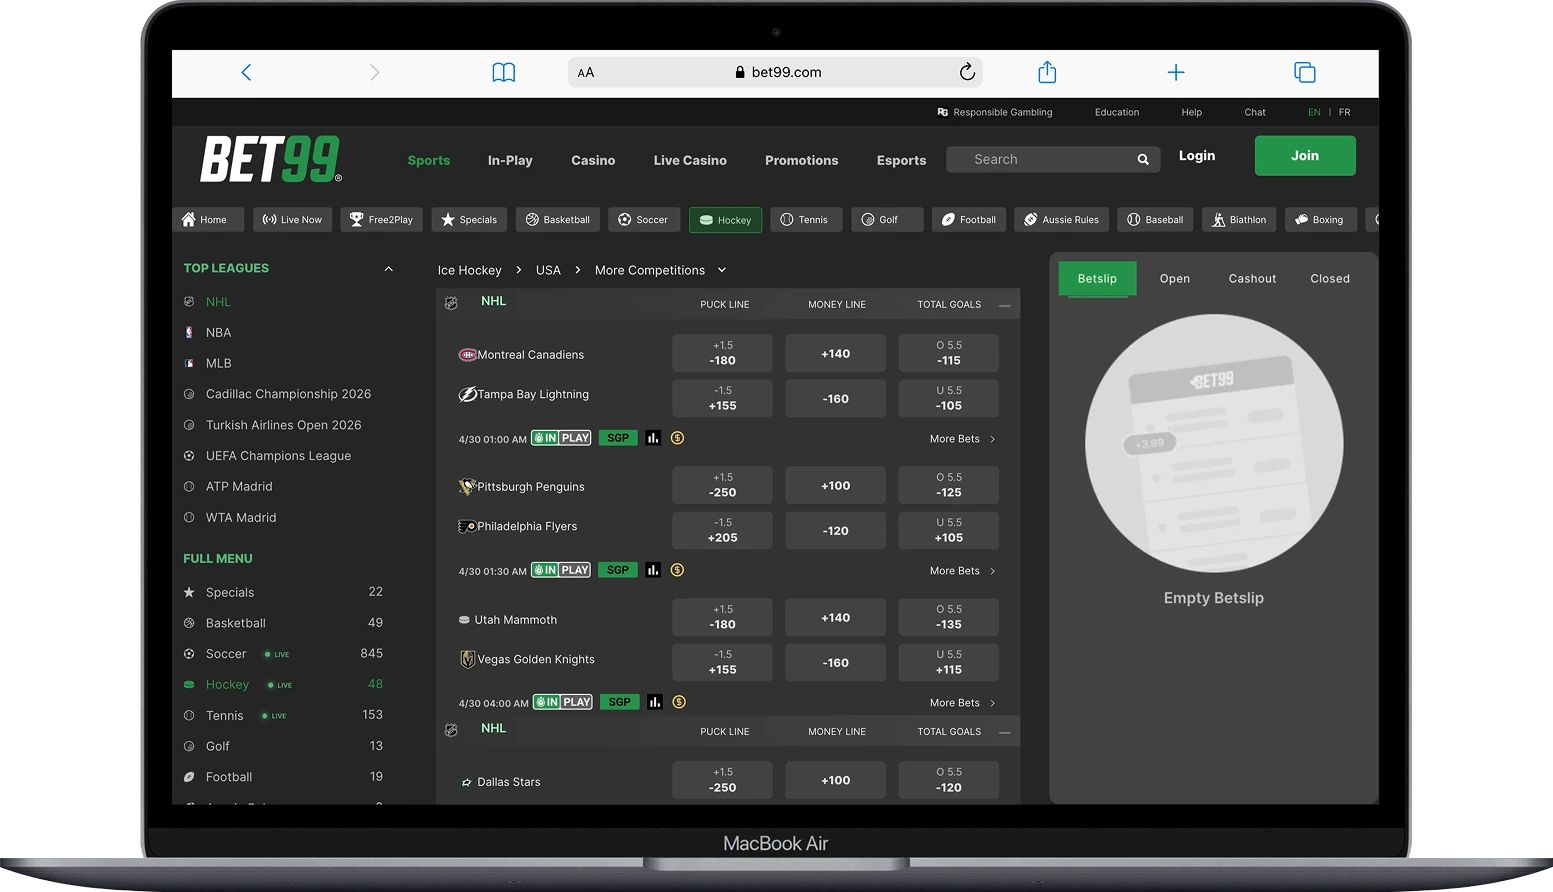This screenshot has height=892, width=1553.
Task: Tap the Safari share icon
Action: click(x=1047, y=72)
